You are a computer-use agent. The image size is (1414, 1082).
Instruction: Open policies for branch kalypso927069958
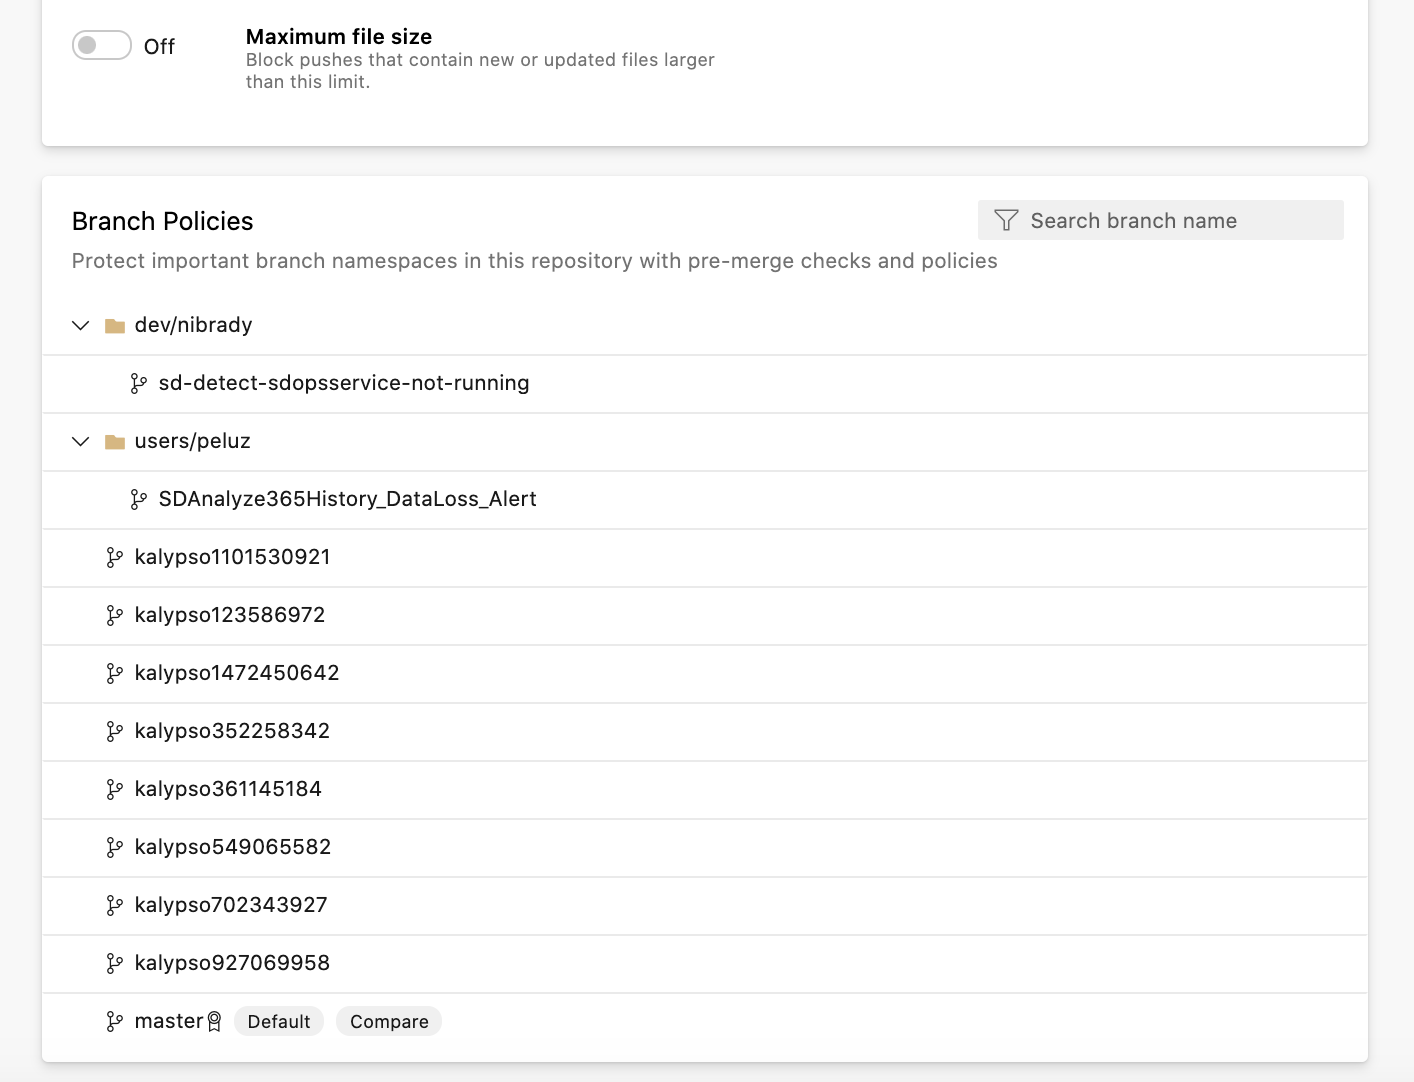tap(233, 963)
